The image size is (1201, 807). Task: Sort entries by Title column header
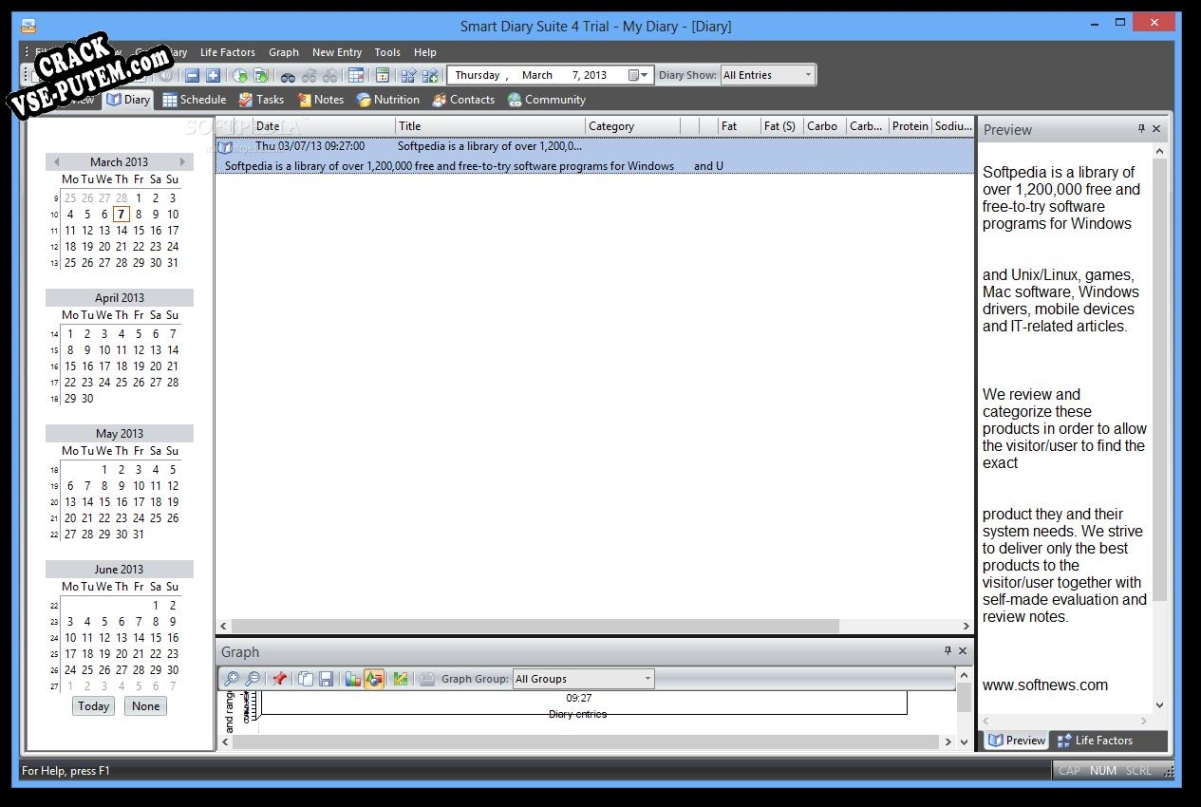[490, 126]
